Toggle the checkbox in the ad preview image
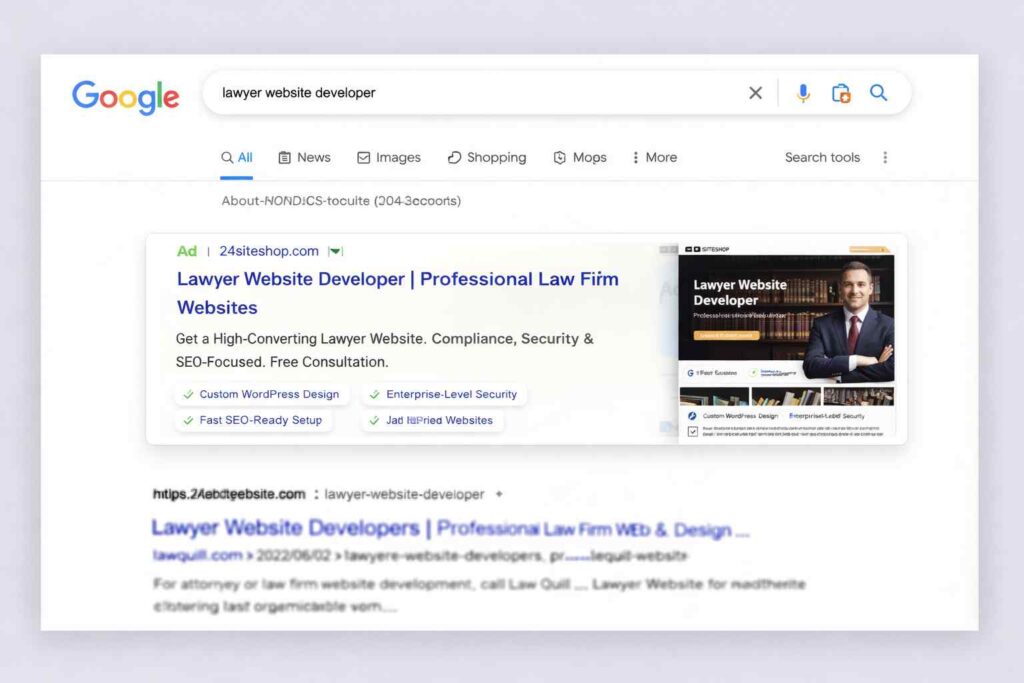 pyautogui.click(x=693, y=432)
